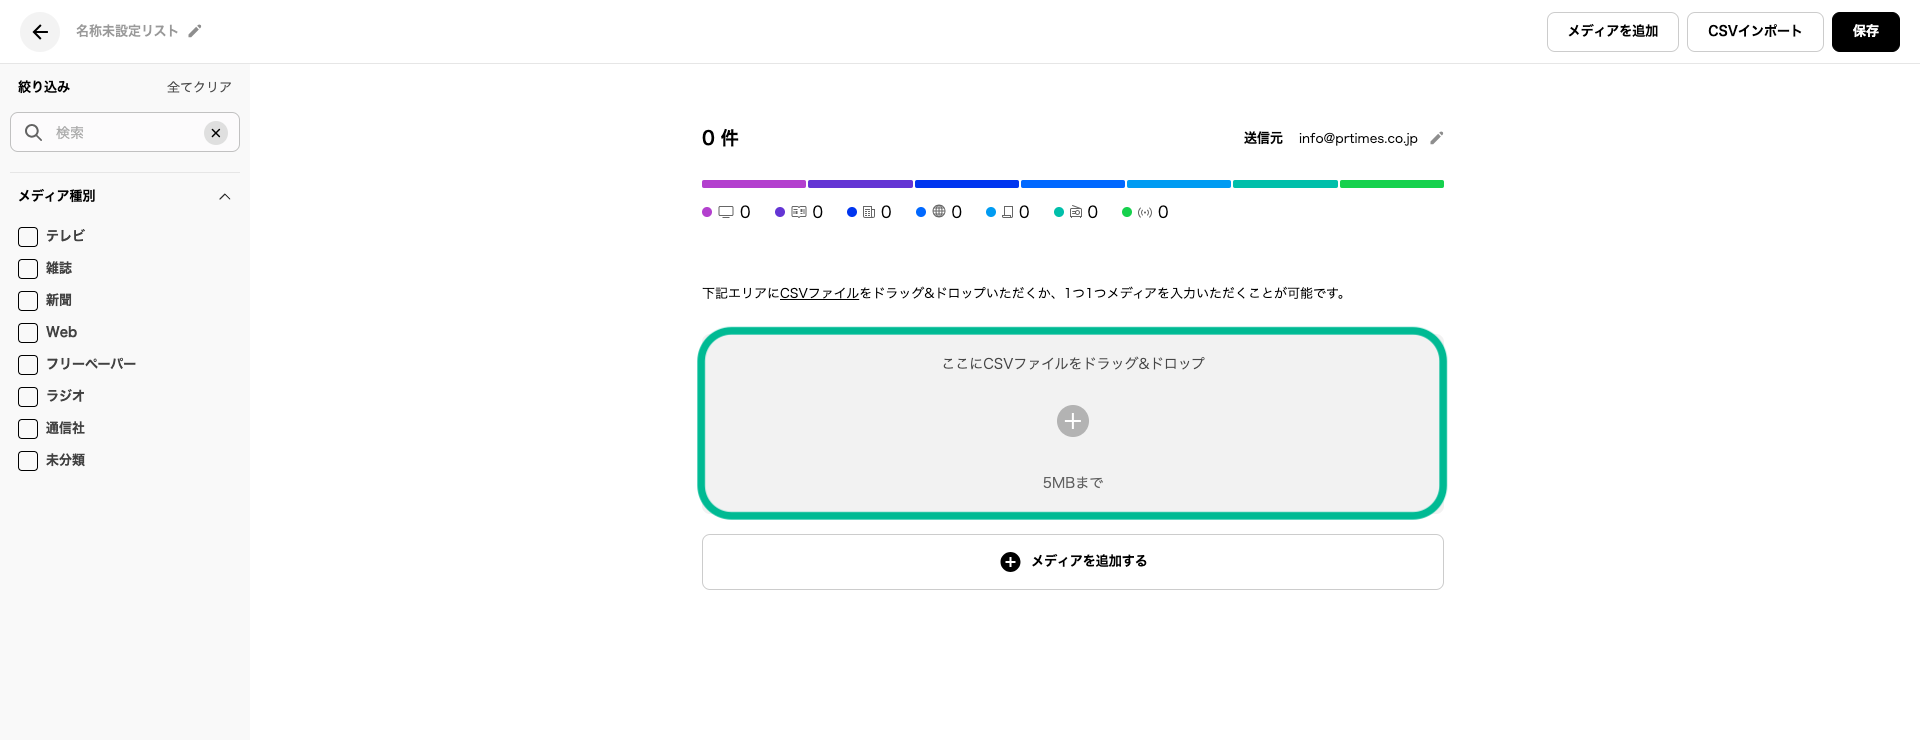Image resolution: width=1920 pixels, height=740 pixels.
Task: Clear search field with the X icon
Action: coord(216,133)
